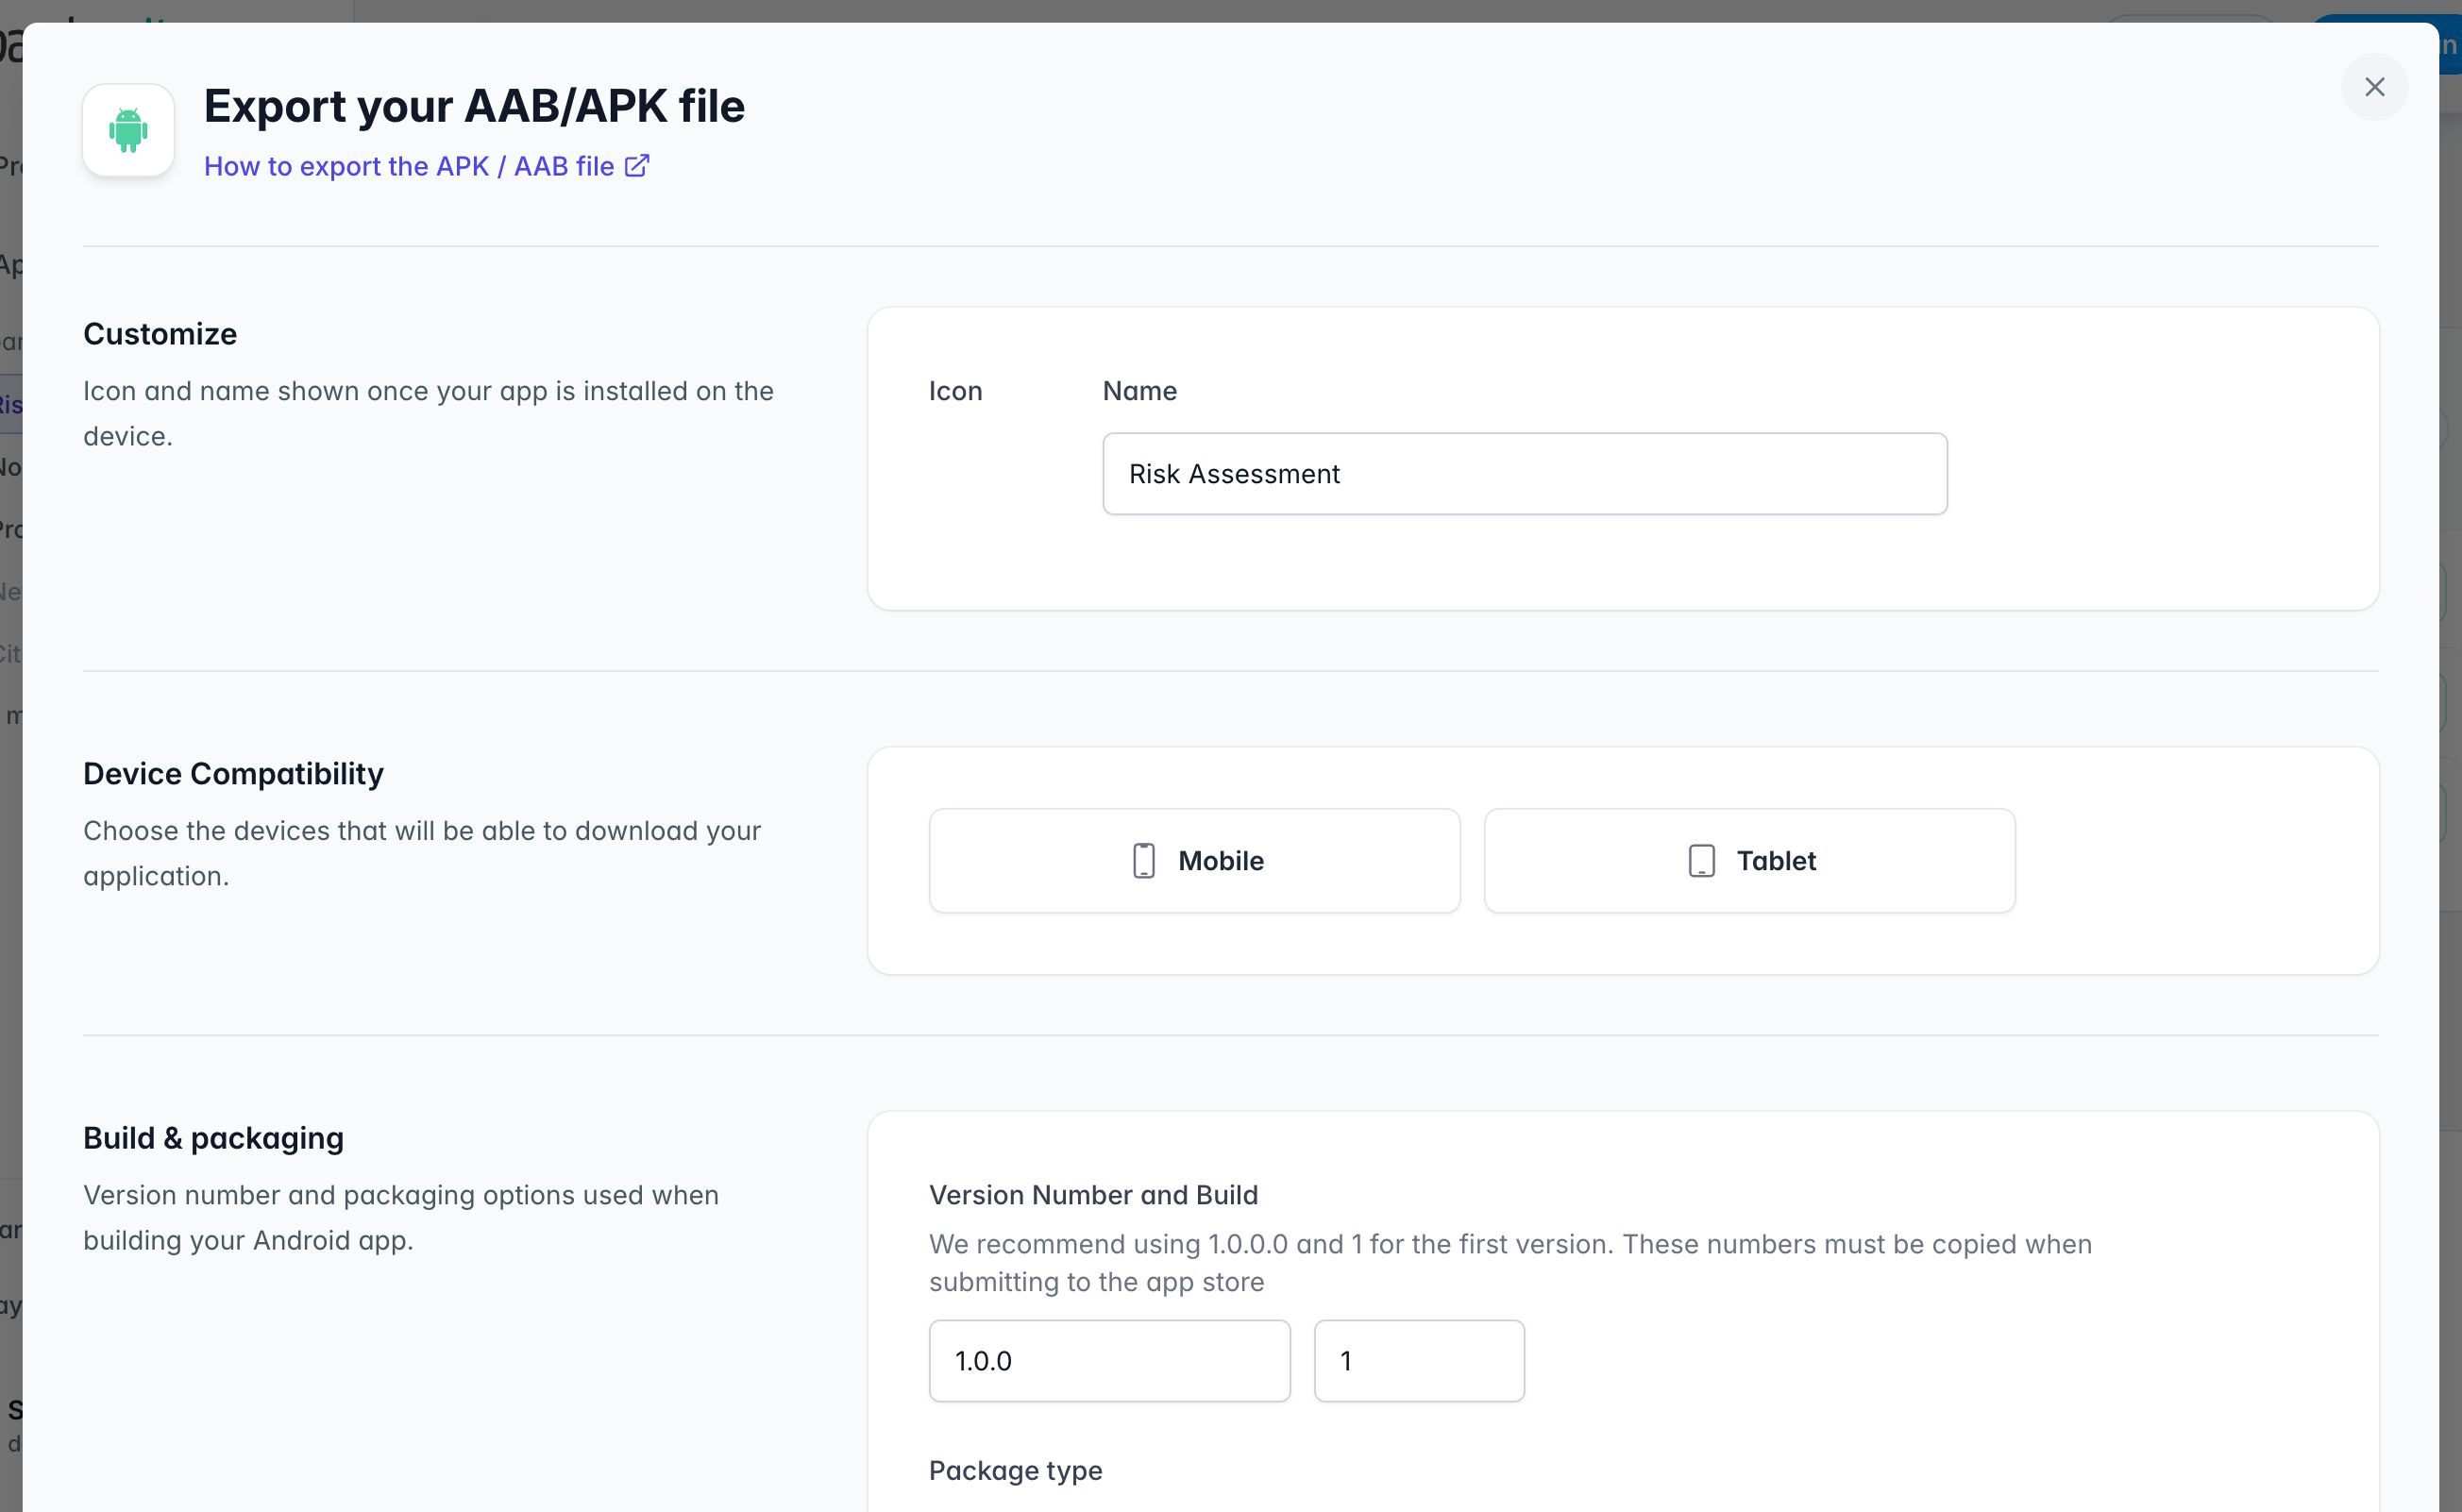This screenshot has height=1512, width=2462.
Task: Select Tablet device compatibility
Action: [1749, 860]
